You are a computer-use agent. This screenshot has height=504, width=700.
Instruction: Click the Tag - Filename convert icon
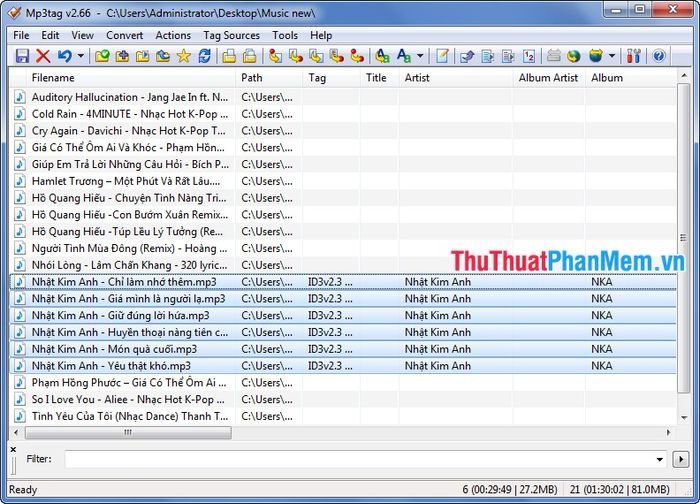[275, 56]
